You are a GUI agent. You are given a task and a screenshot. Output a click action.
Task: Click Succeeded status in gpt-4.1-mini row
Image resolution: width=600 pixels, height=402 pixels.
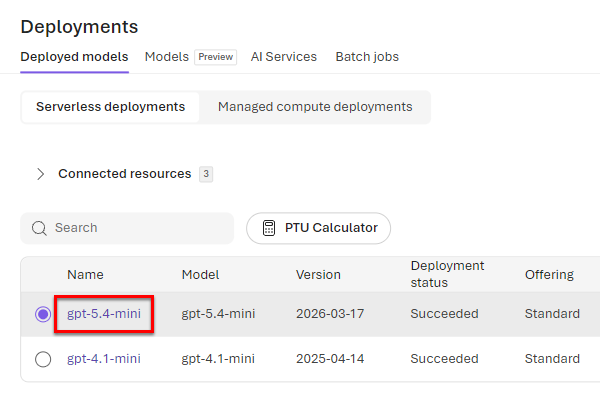click(444, 359)
